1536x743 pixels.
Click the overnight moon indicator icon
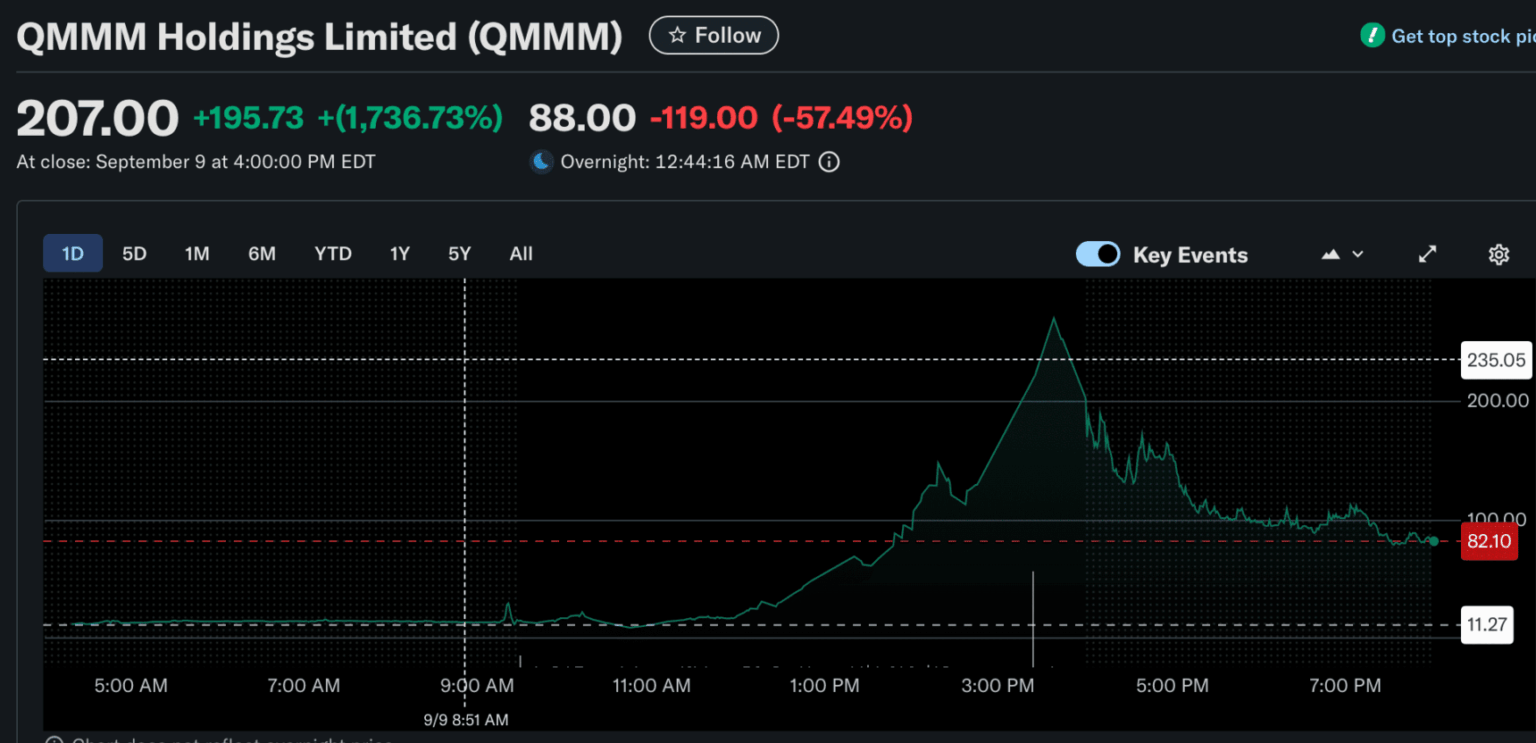[x=540, y=161]
